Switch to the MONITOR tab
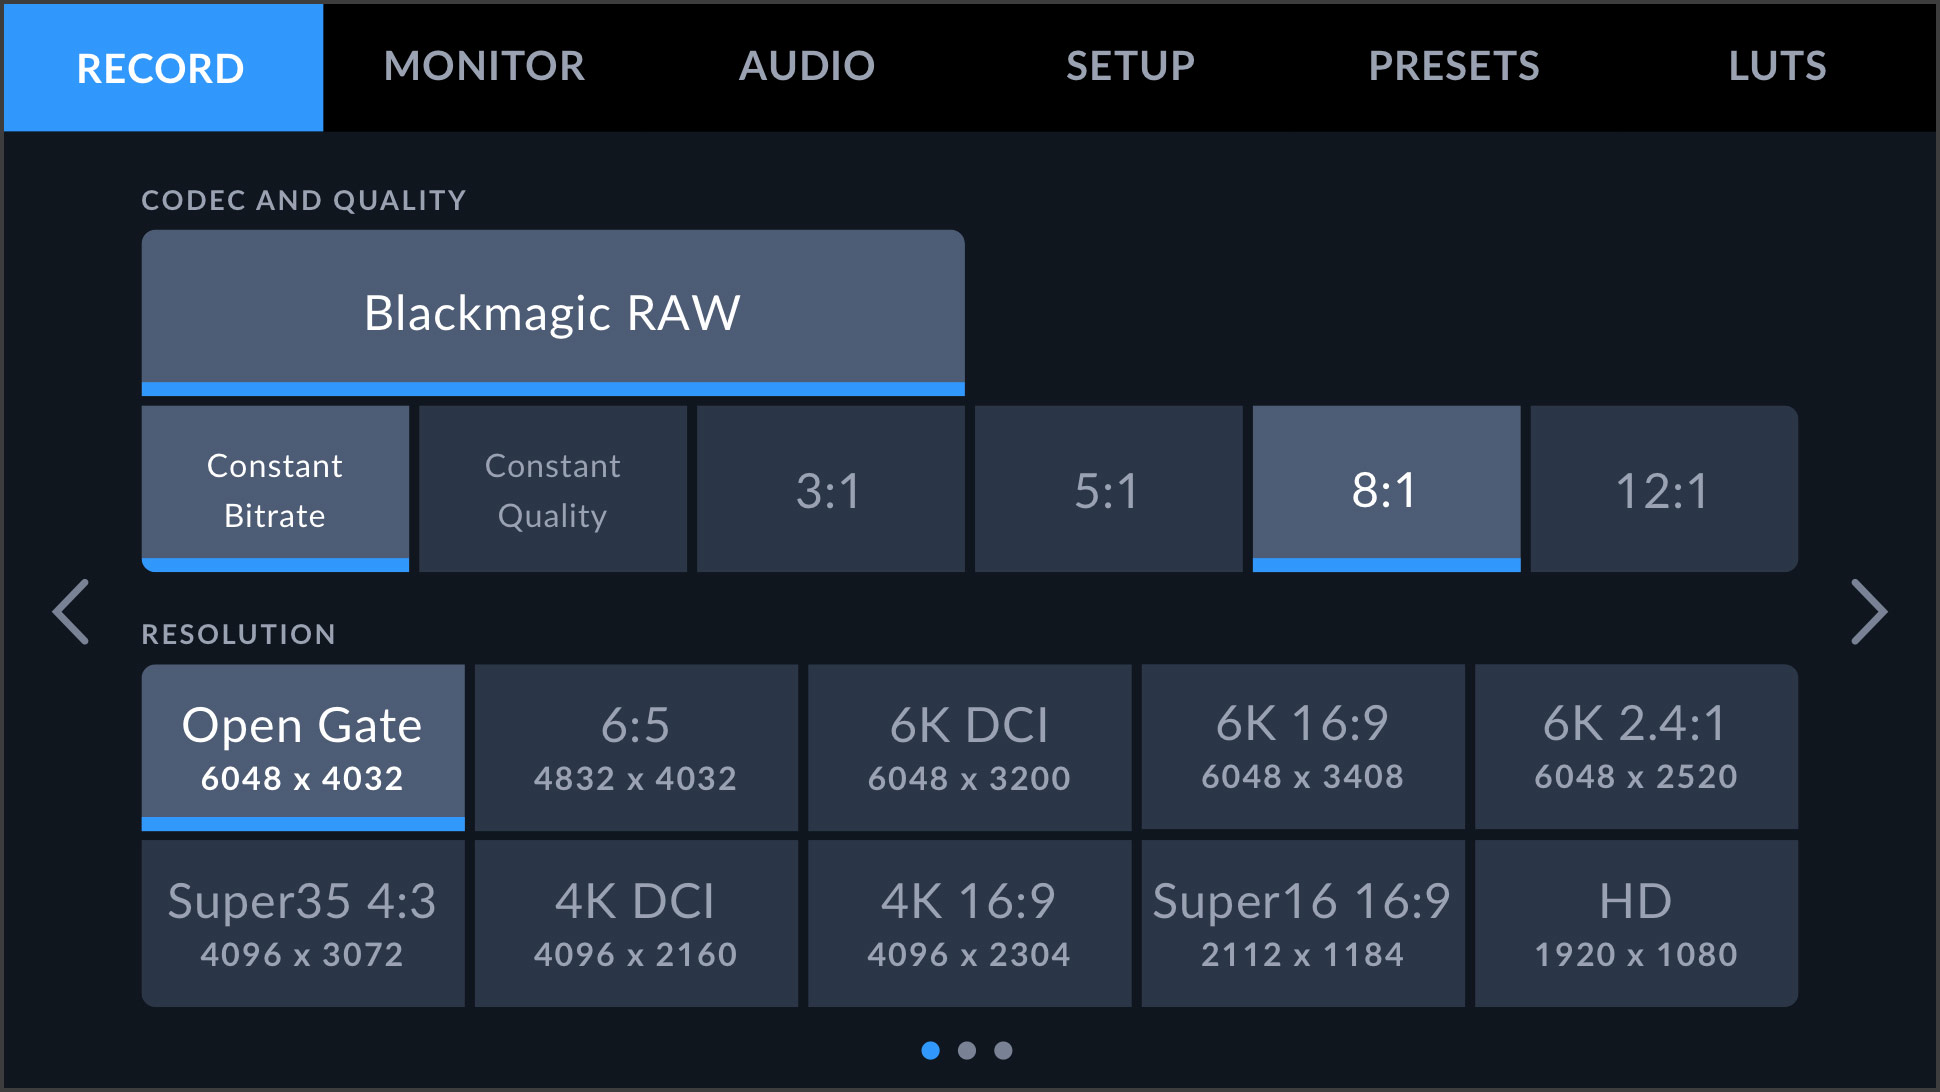This screenshot has width=1940, height=1092. pyautogui.click(x=485, y=66)
